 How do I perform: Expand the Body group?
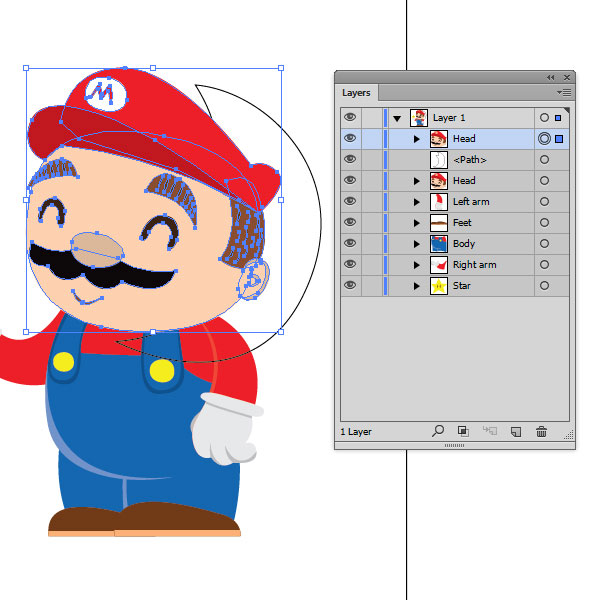pos(417,244)
